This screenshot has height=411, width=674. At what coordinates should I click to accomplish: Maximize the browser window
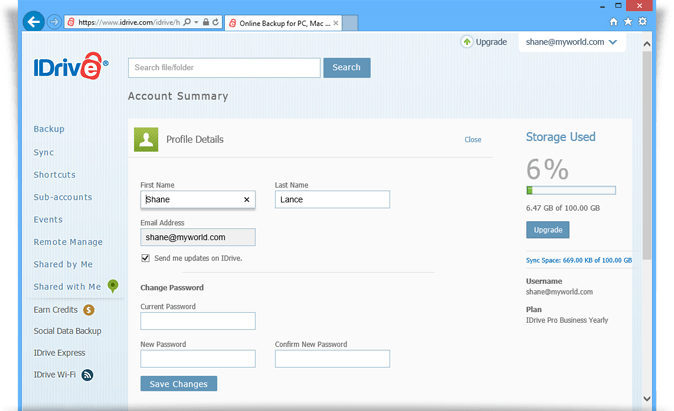pos(618,6)
